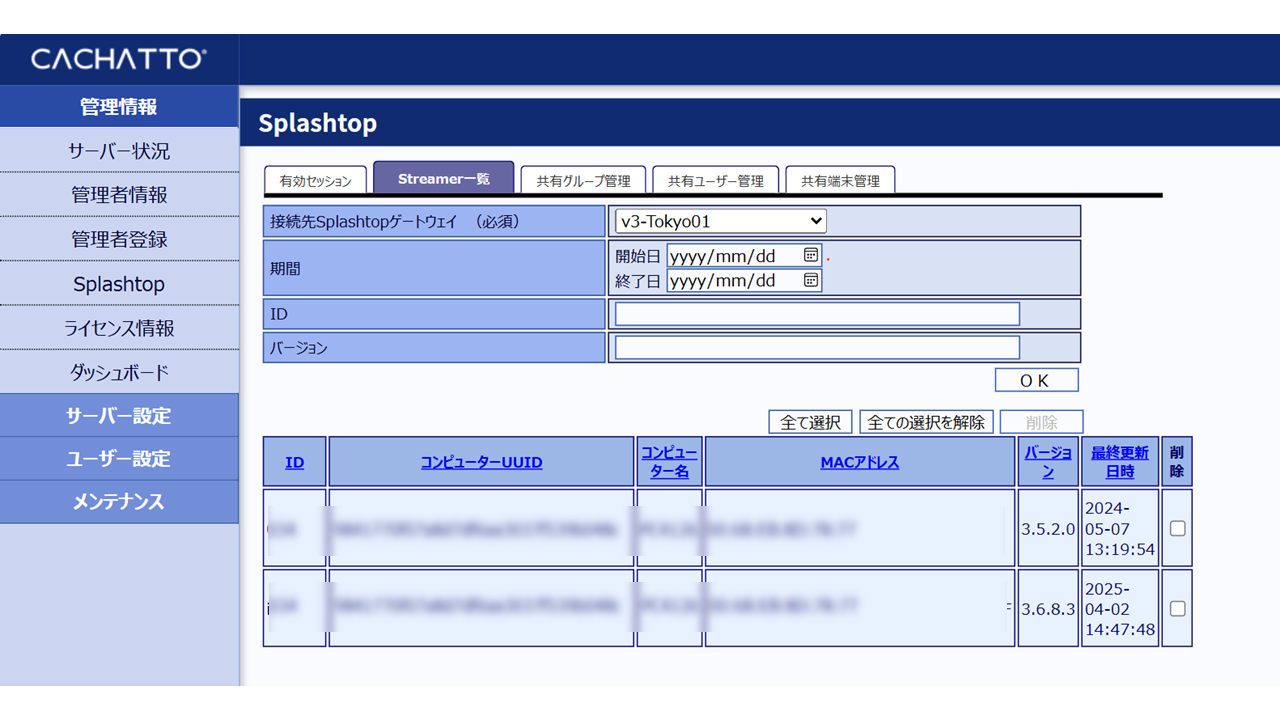Sort by MACアドレス column header
The height and width of the screenshot is (720, 1280).
(859, 462)
